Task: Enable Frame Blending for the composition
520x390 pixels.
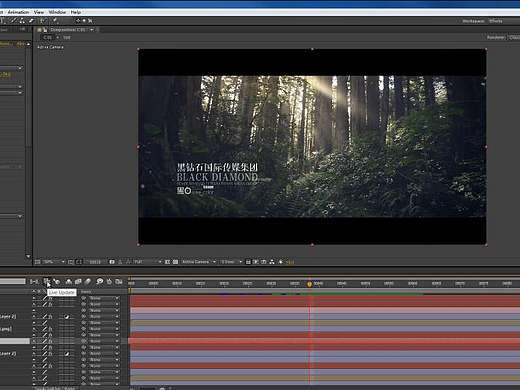Action: click(x=78, y=282)
